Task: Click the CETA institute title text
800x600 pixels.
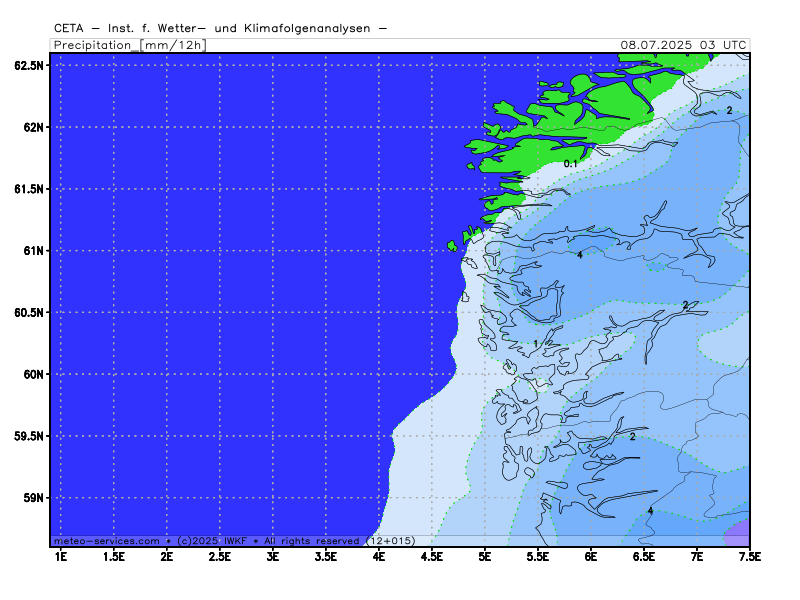Action: click(220, 28)
